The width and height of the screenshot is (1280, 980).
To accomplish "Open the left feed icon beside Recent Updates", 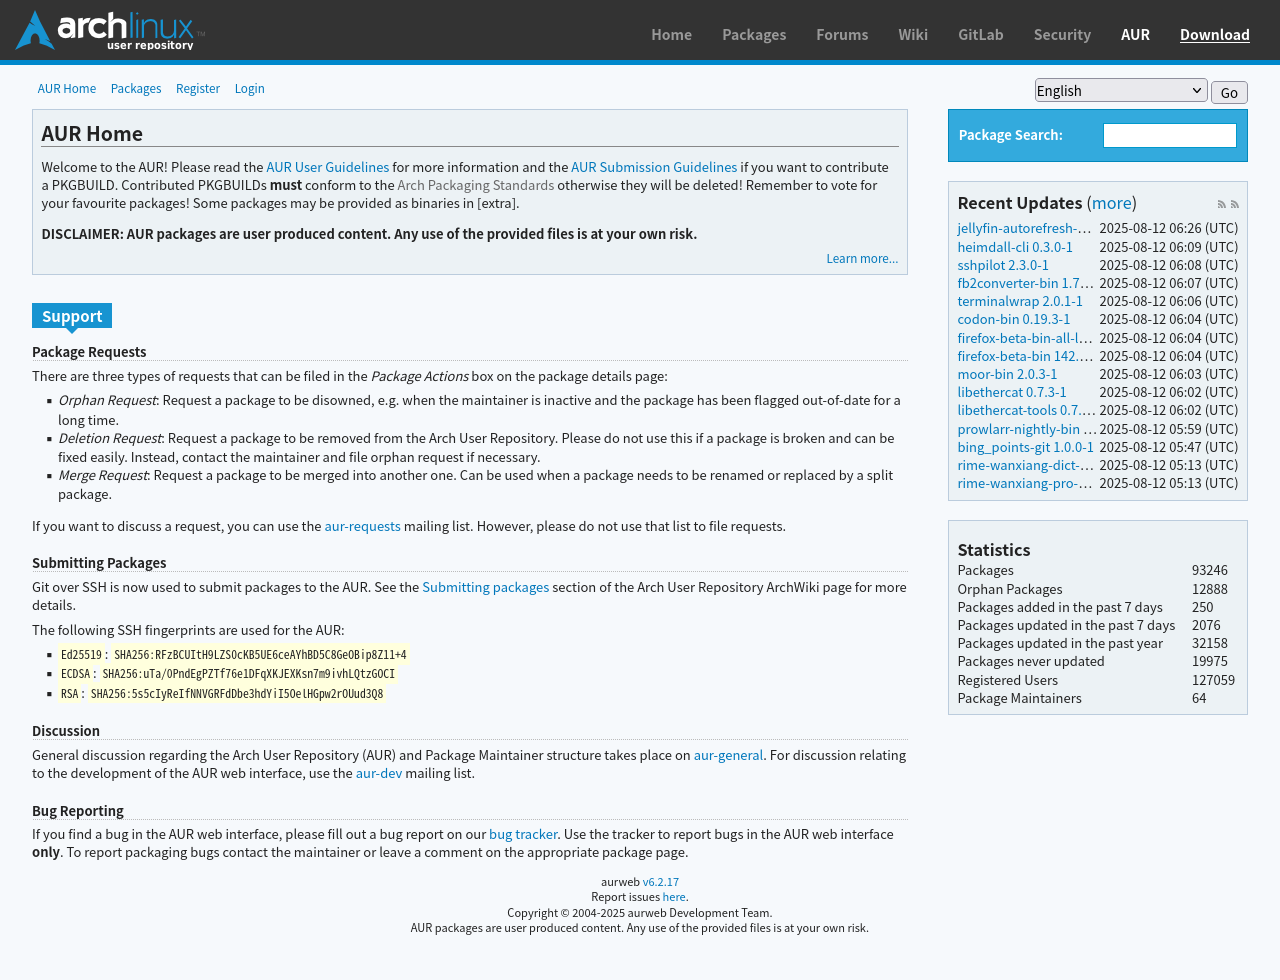I will [1221, 204].
